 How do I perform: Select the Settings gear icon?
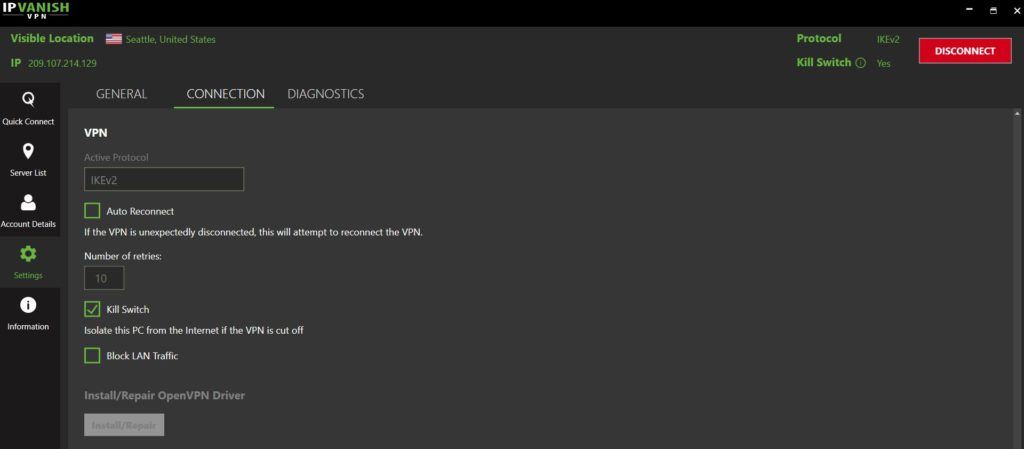[x=28, y=254]
